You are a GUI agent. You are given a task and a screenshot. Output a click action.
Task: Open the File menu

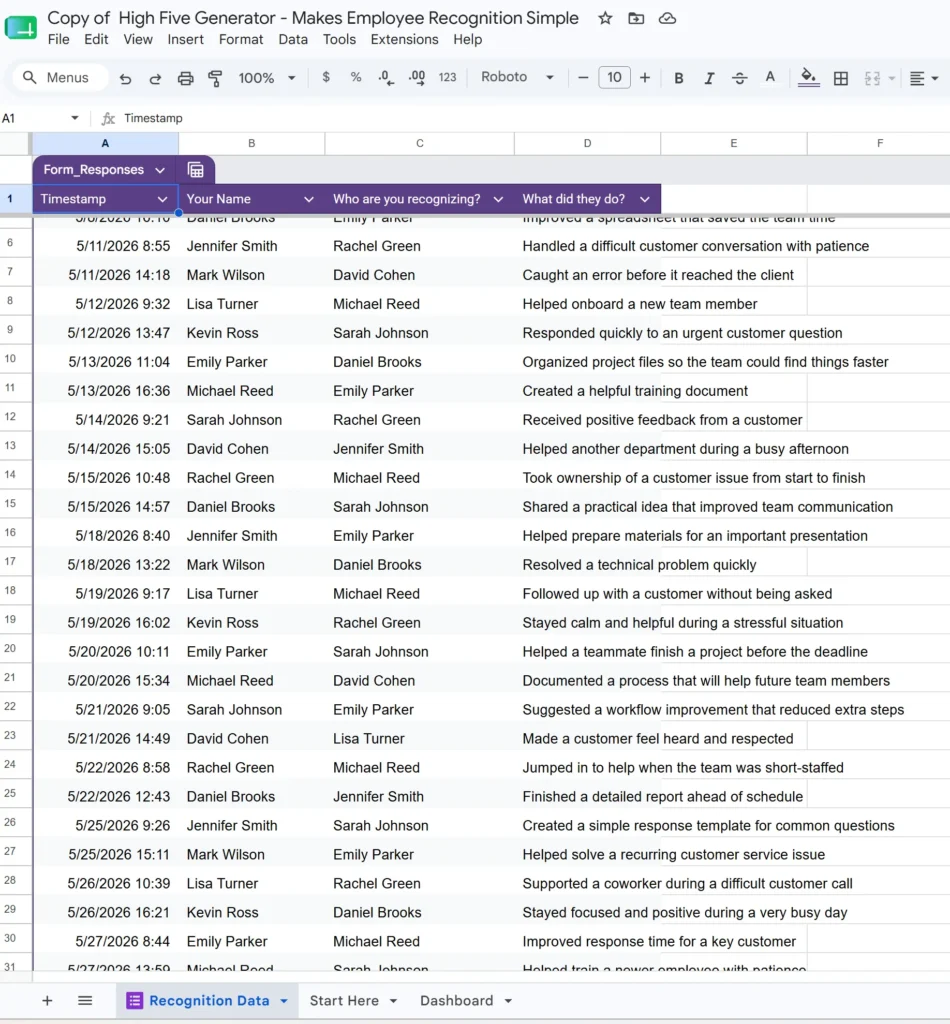pyautogui.click(x=58, y=39)
